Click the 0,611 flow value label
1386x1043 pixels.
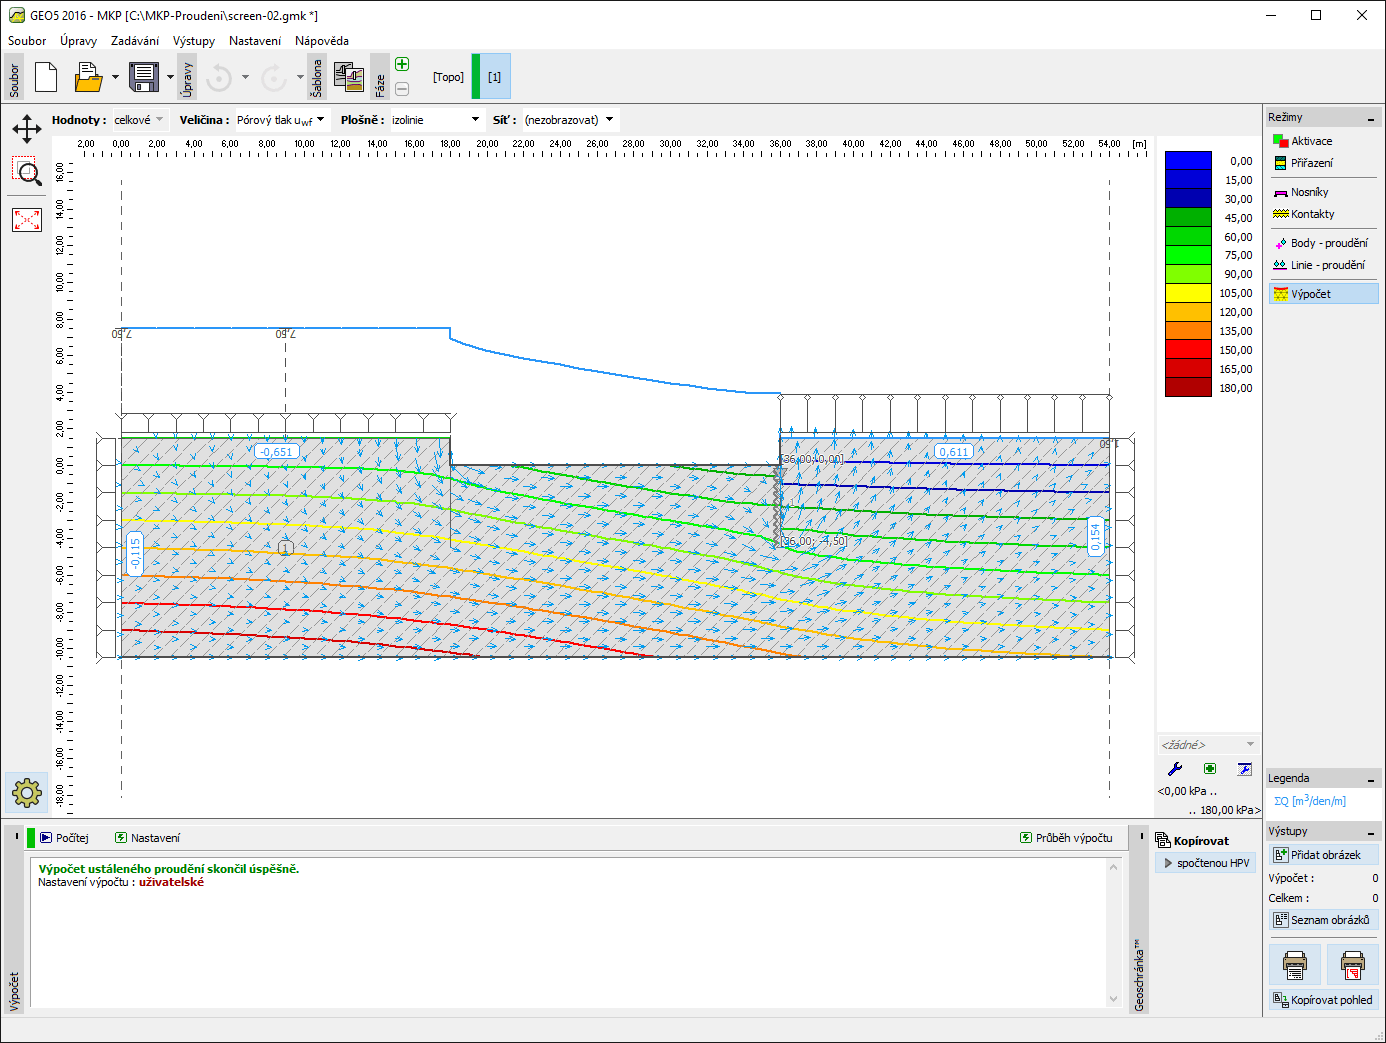[953, 452]
